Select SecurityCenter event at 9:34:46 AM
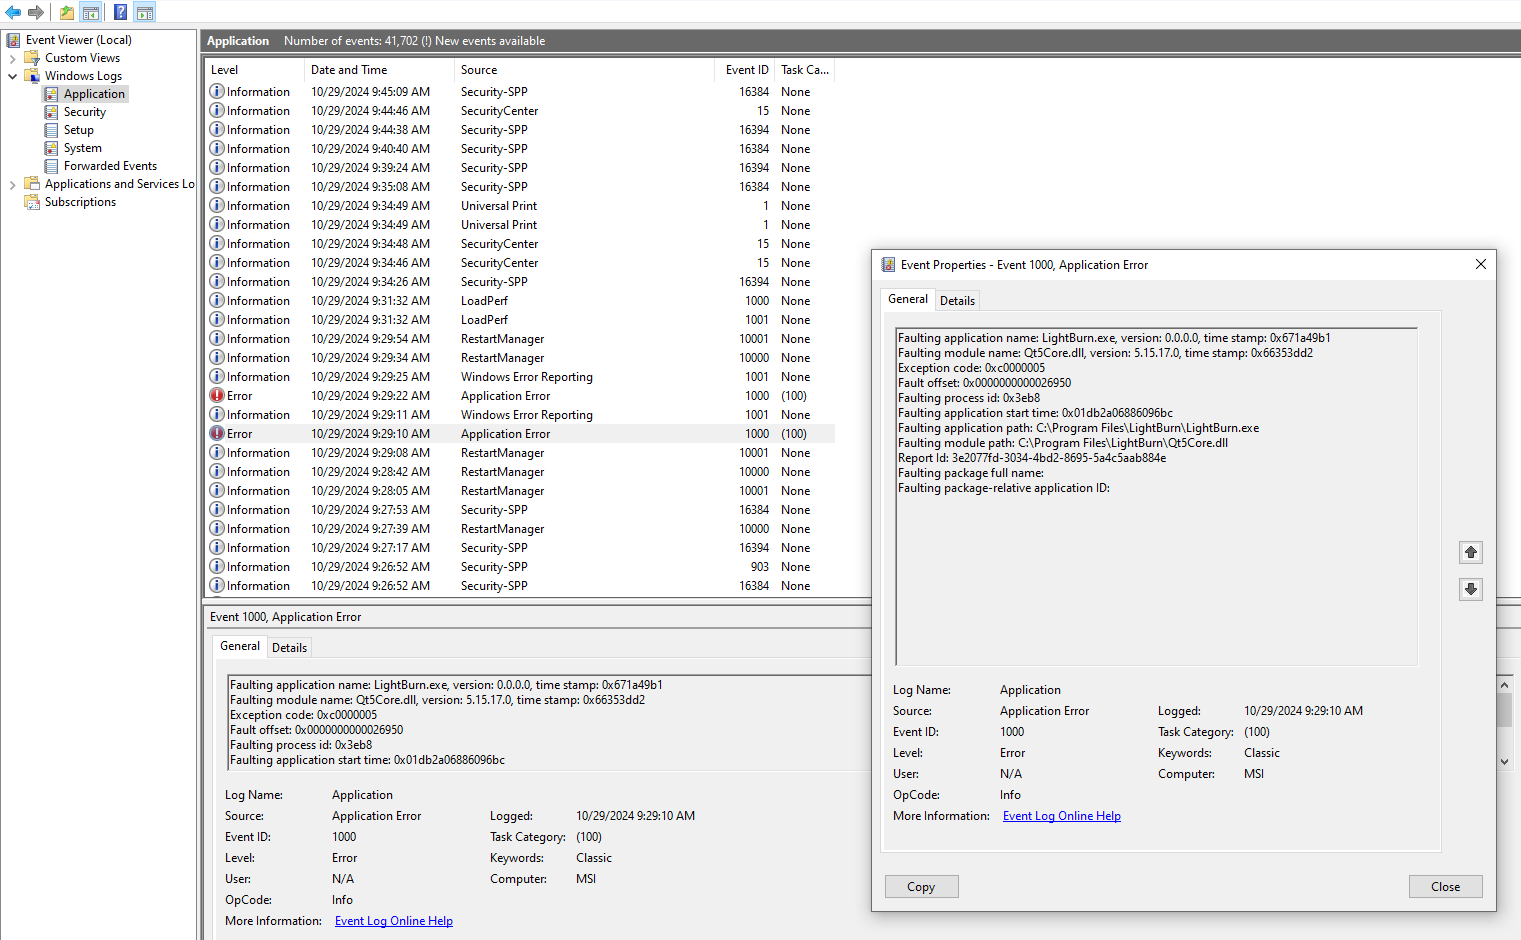 coord(520,263)
